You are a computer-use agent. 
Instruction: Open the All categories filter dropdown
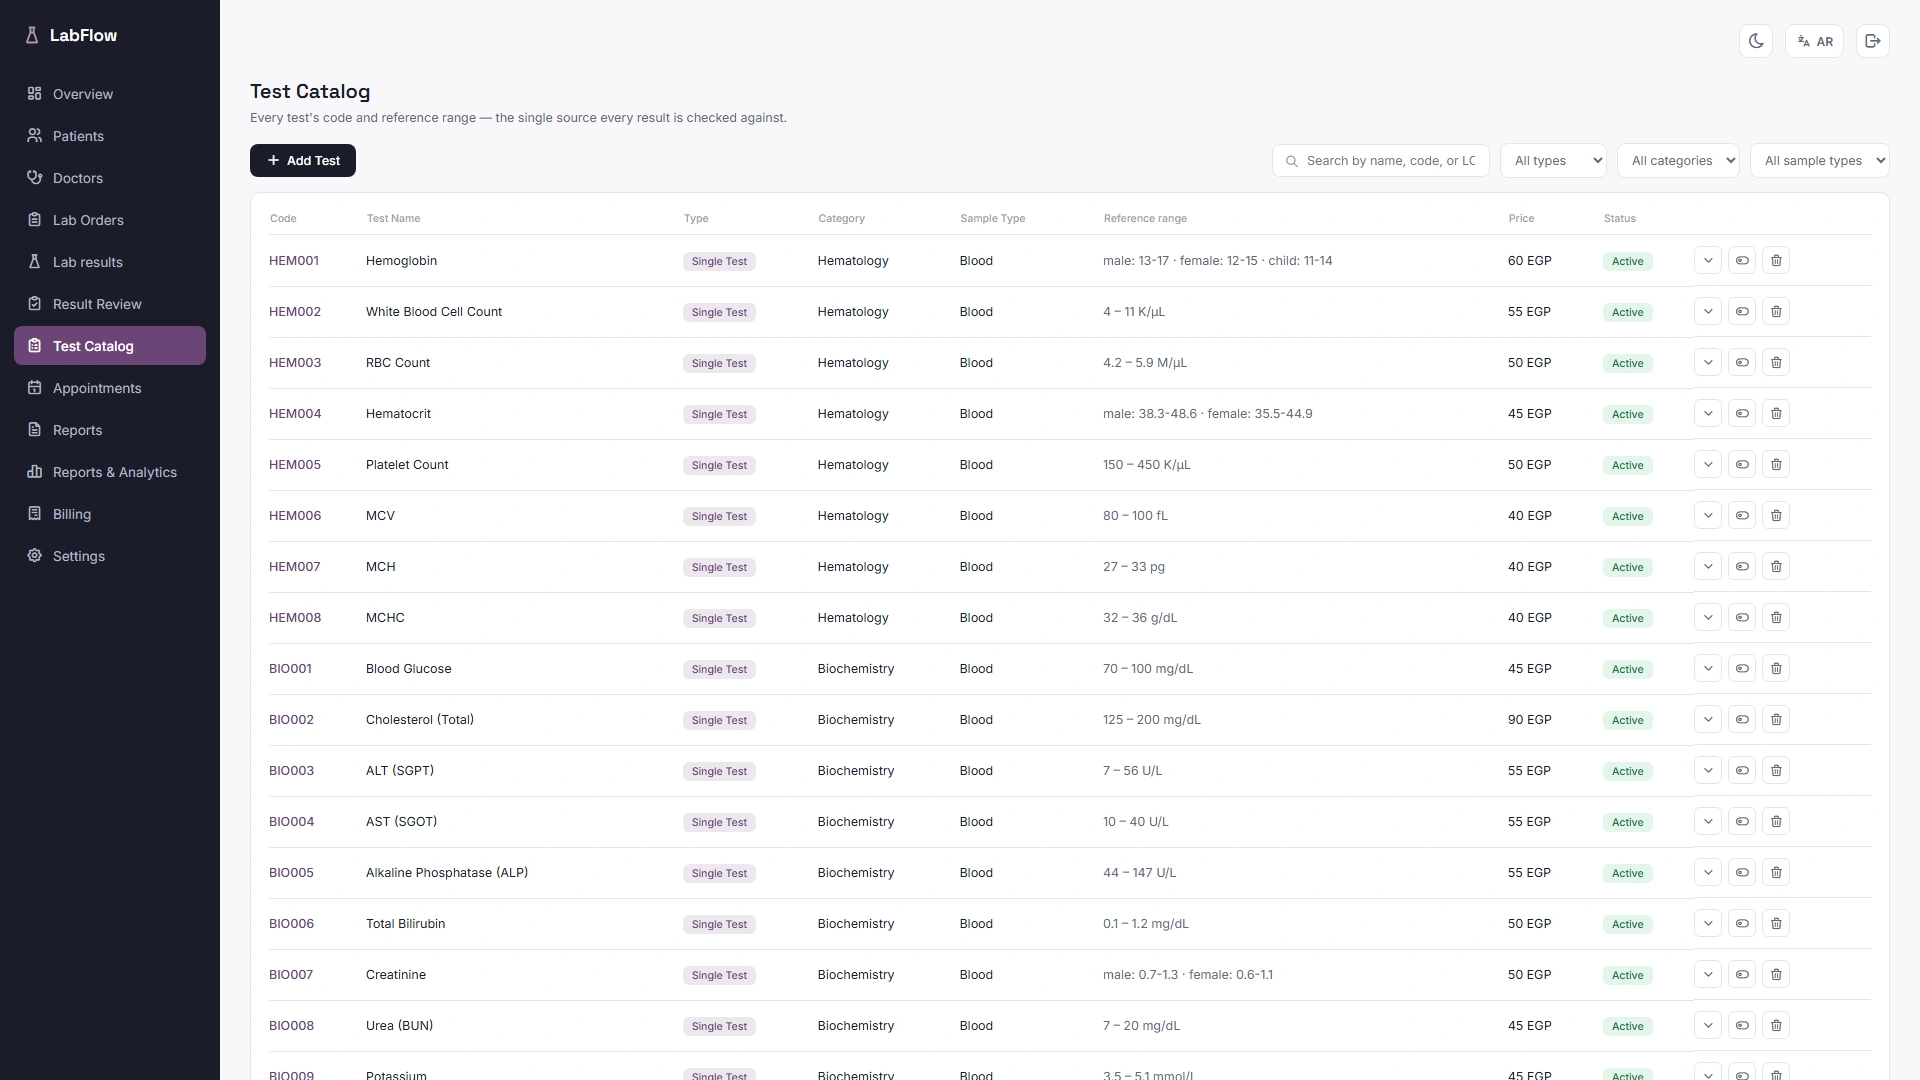pyautogui.click(x=1678, y=161)
